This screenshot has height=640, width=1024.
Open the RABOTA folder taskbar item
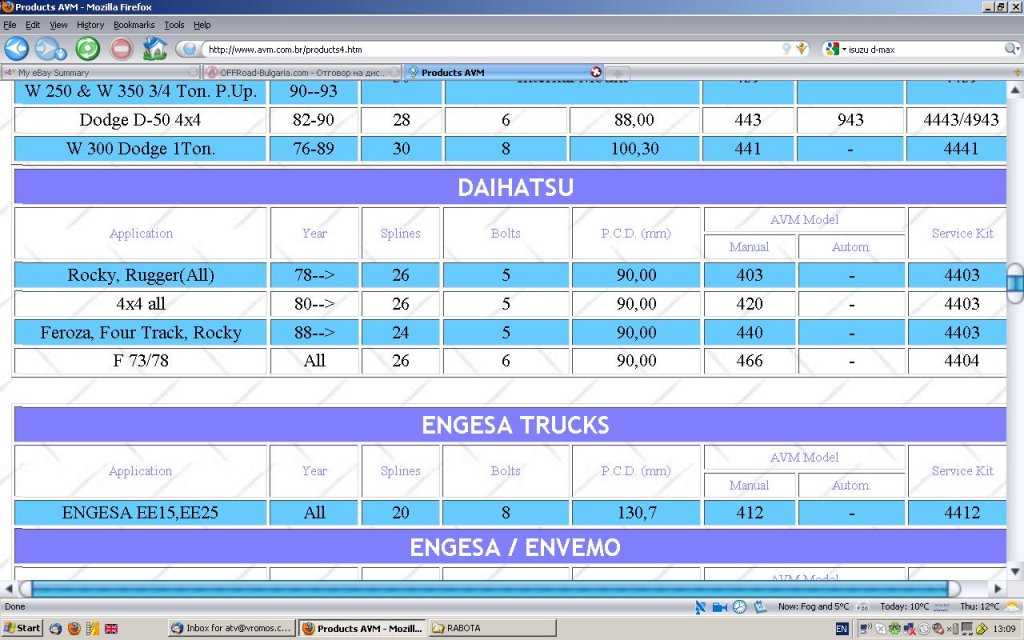(493, 628)
